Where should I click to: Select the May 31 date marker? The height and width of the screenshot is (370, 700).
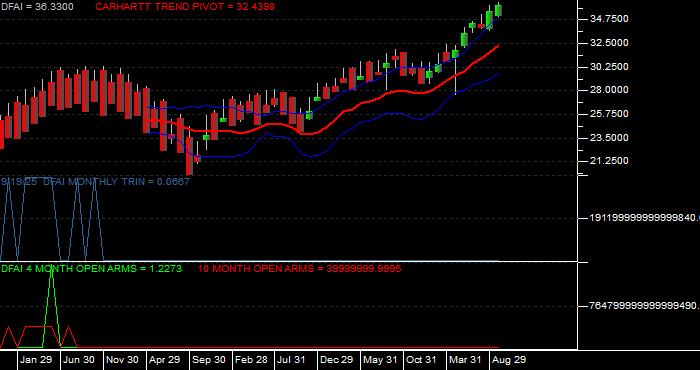click(380, 360)
